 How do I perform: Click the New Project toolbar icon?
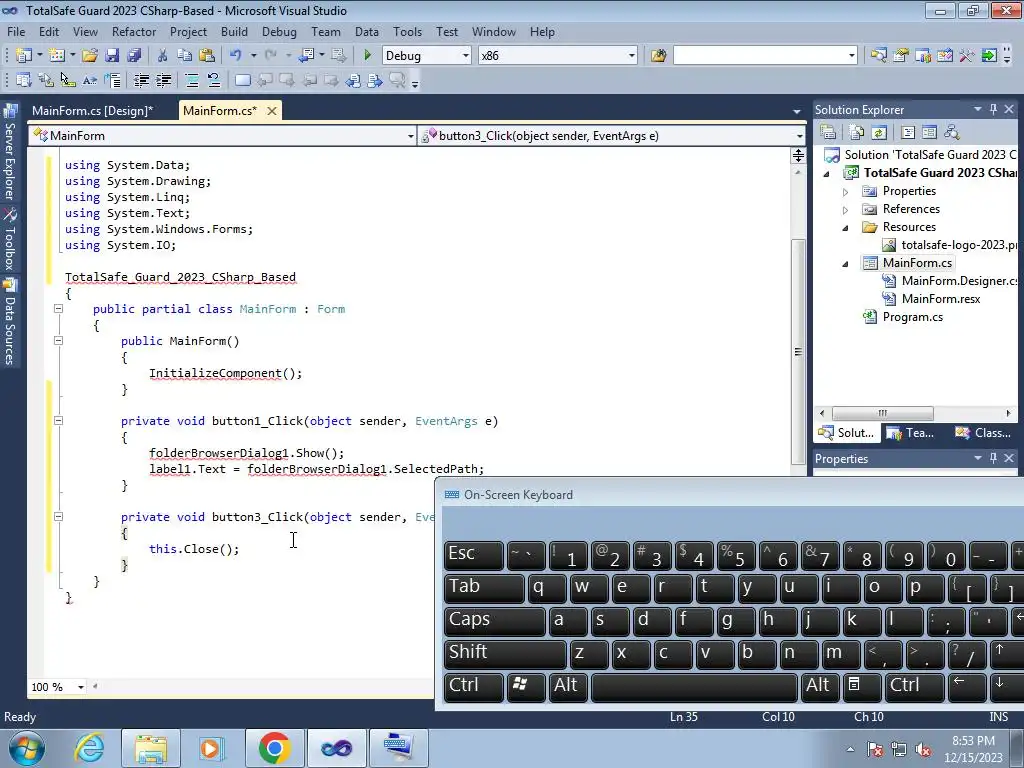(x=24, y=56)
